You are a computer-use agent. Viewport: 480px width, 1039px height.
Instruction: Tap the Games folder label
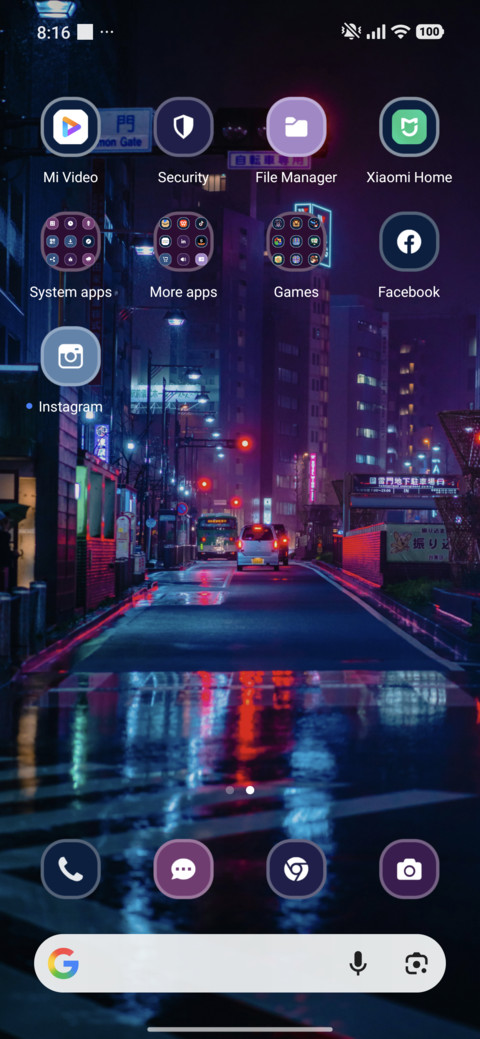pyautogui.click(x=296, y=292)
